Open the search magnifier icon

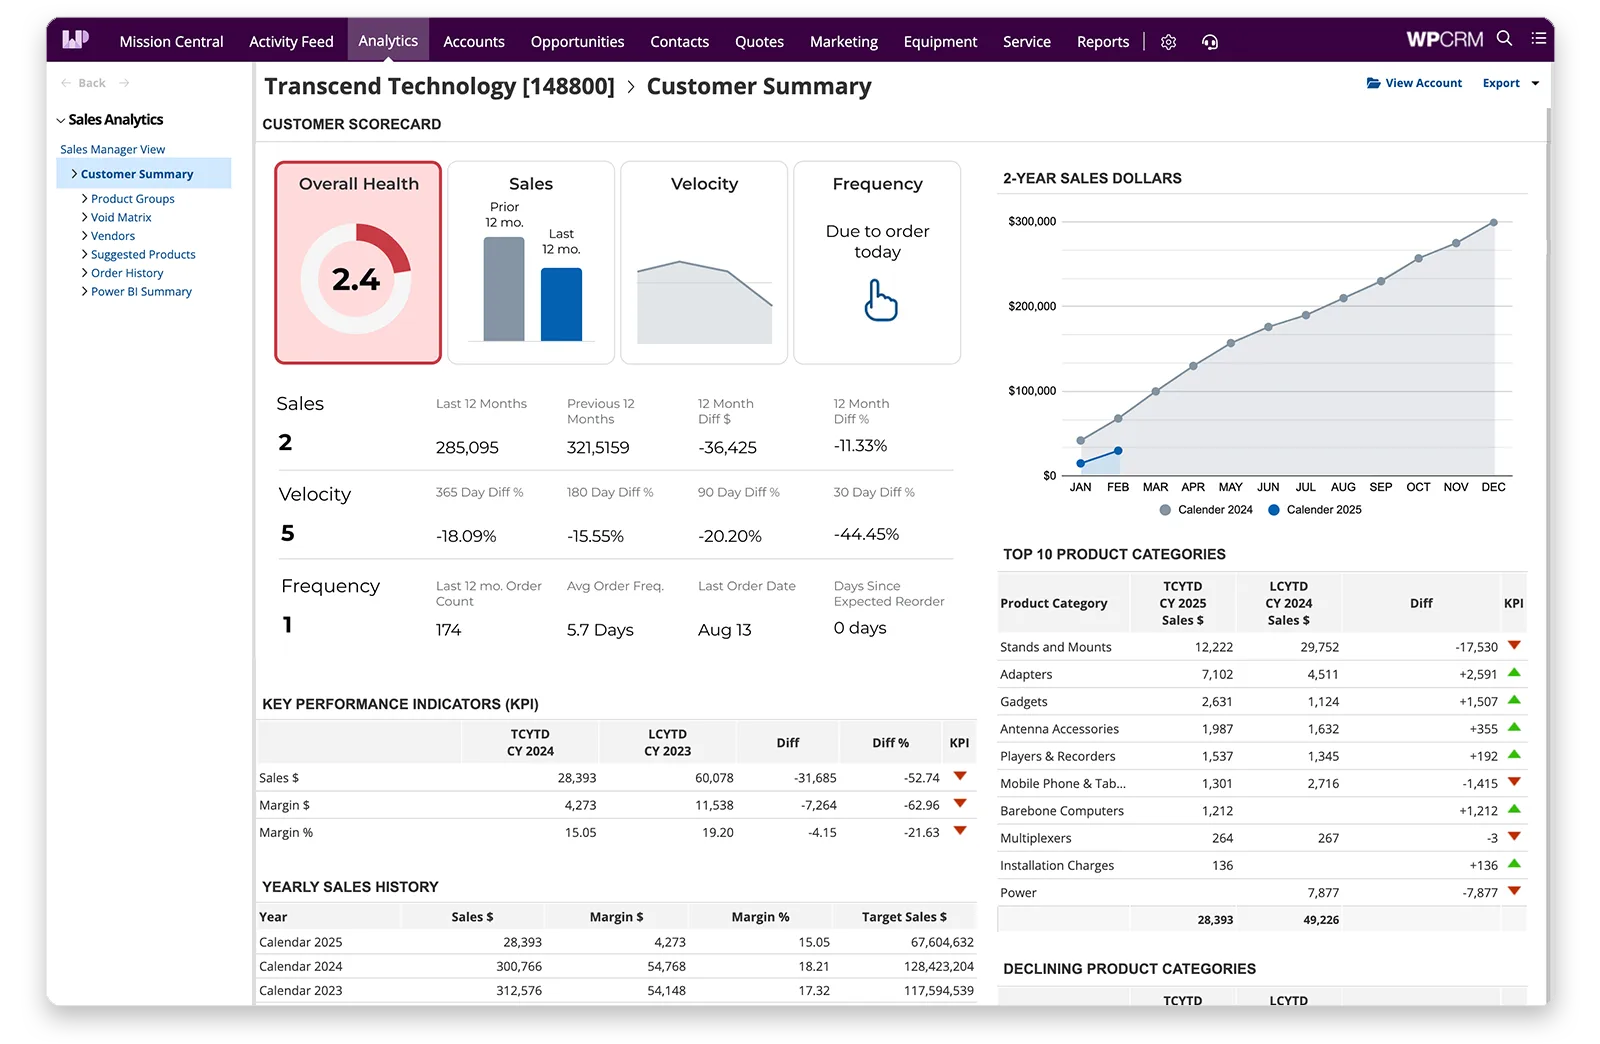(1504, 39)
